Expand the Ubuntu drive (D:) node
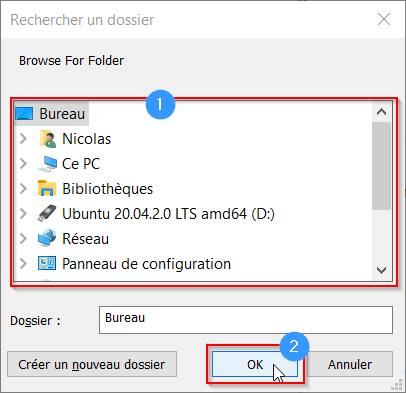The height and width of the screenshot is (393, 406). pyautogui.click(x=23, y=214)
